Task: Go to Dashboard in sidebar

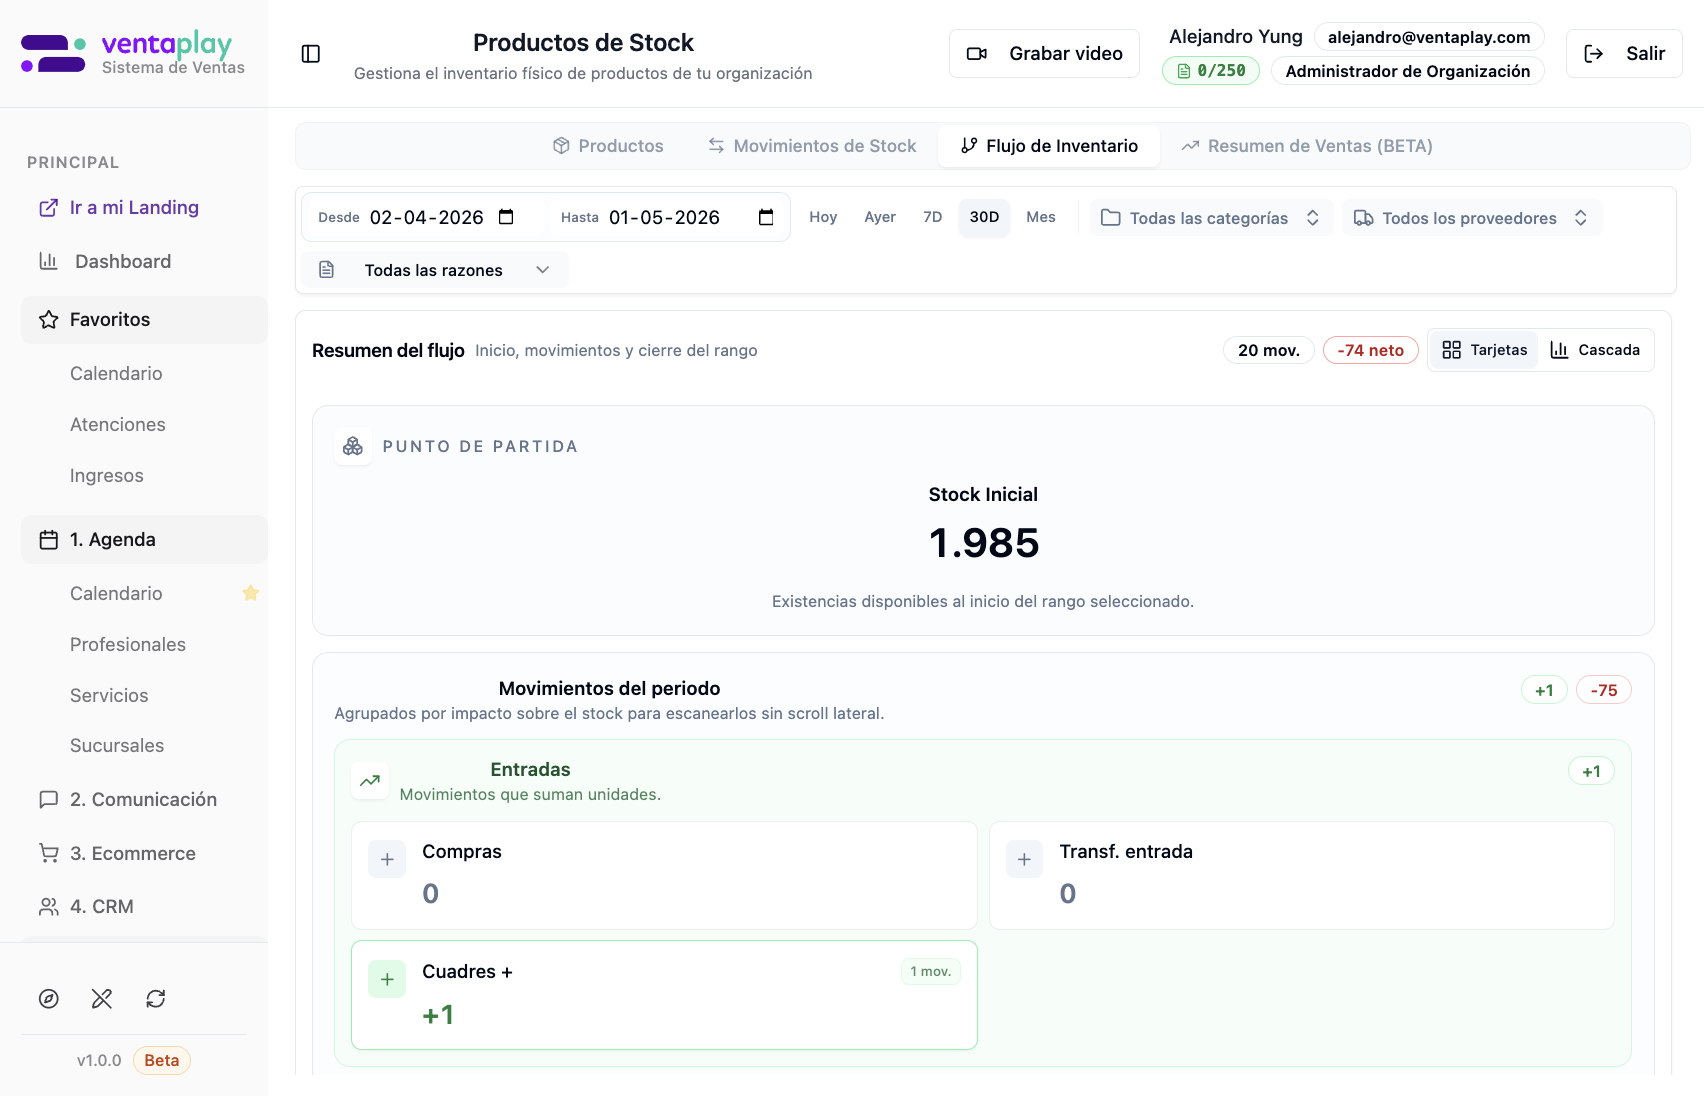Action: [144, 261]
